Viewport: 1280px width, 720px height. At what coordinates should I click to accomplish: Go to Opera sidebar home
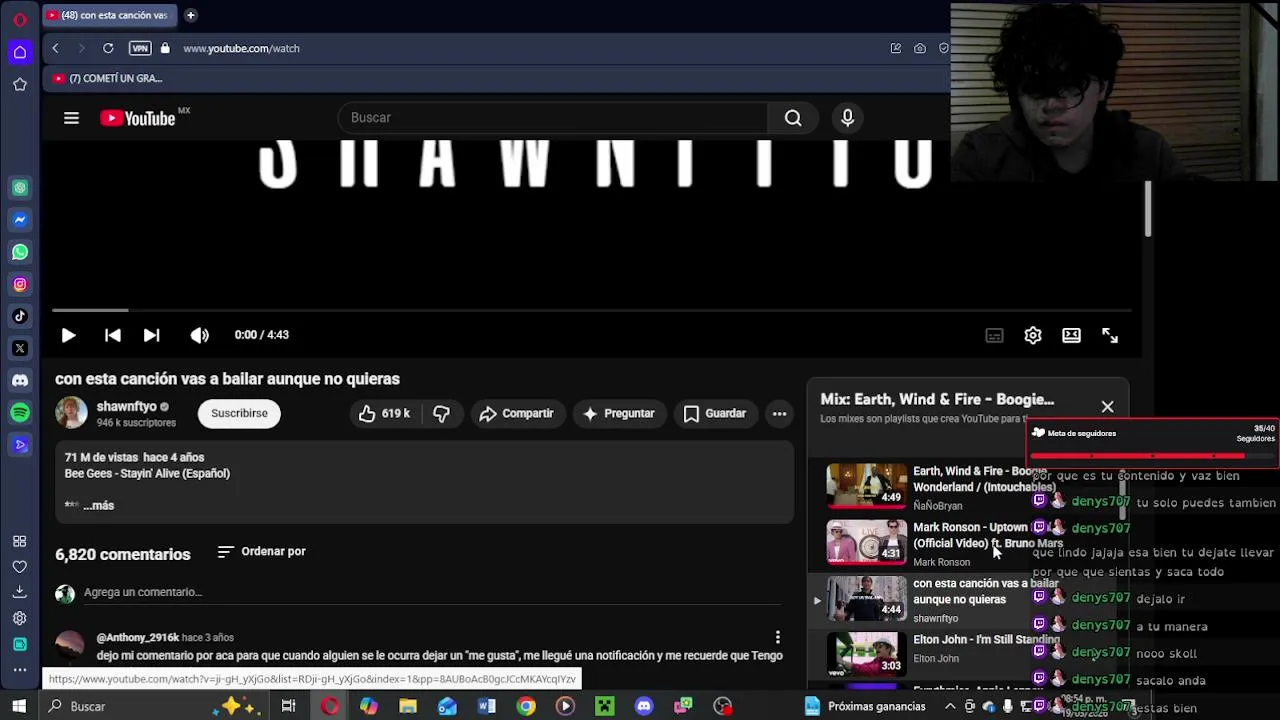[20, 53]
